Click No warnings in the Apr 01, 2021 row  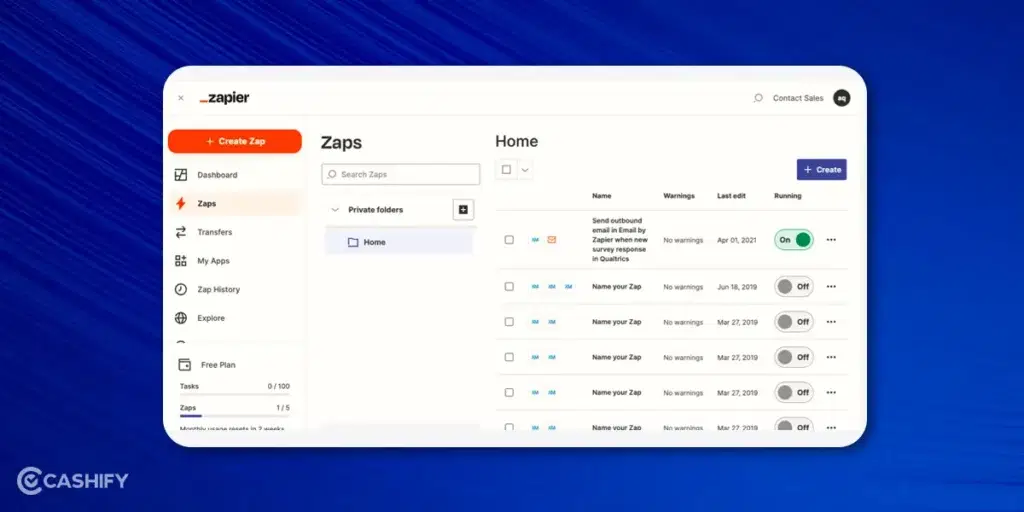pos(683,240)
